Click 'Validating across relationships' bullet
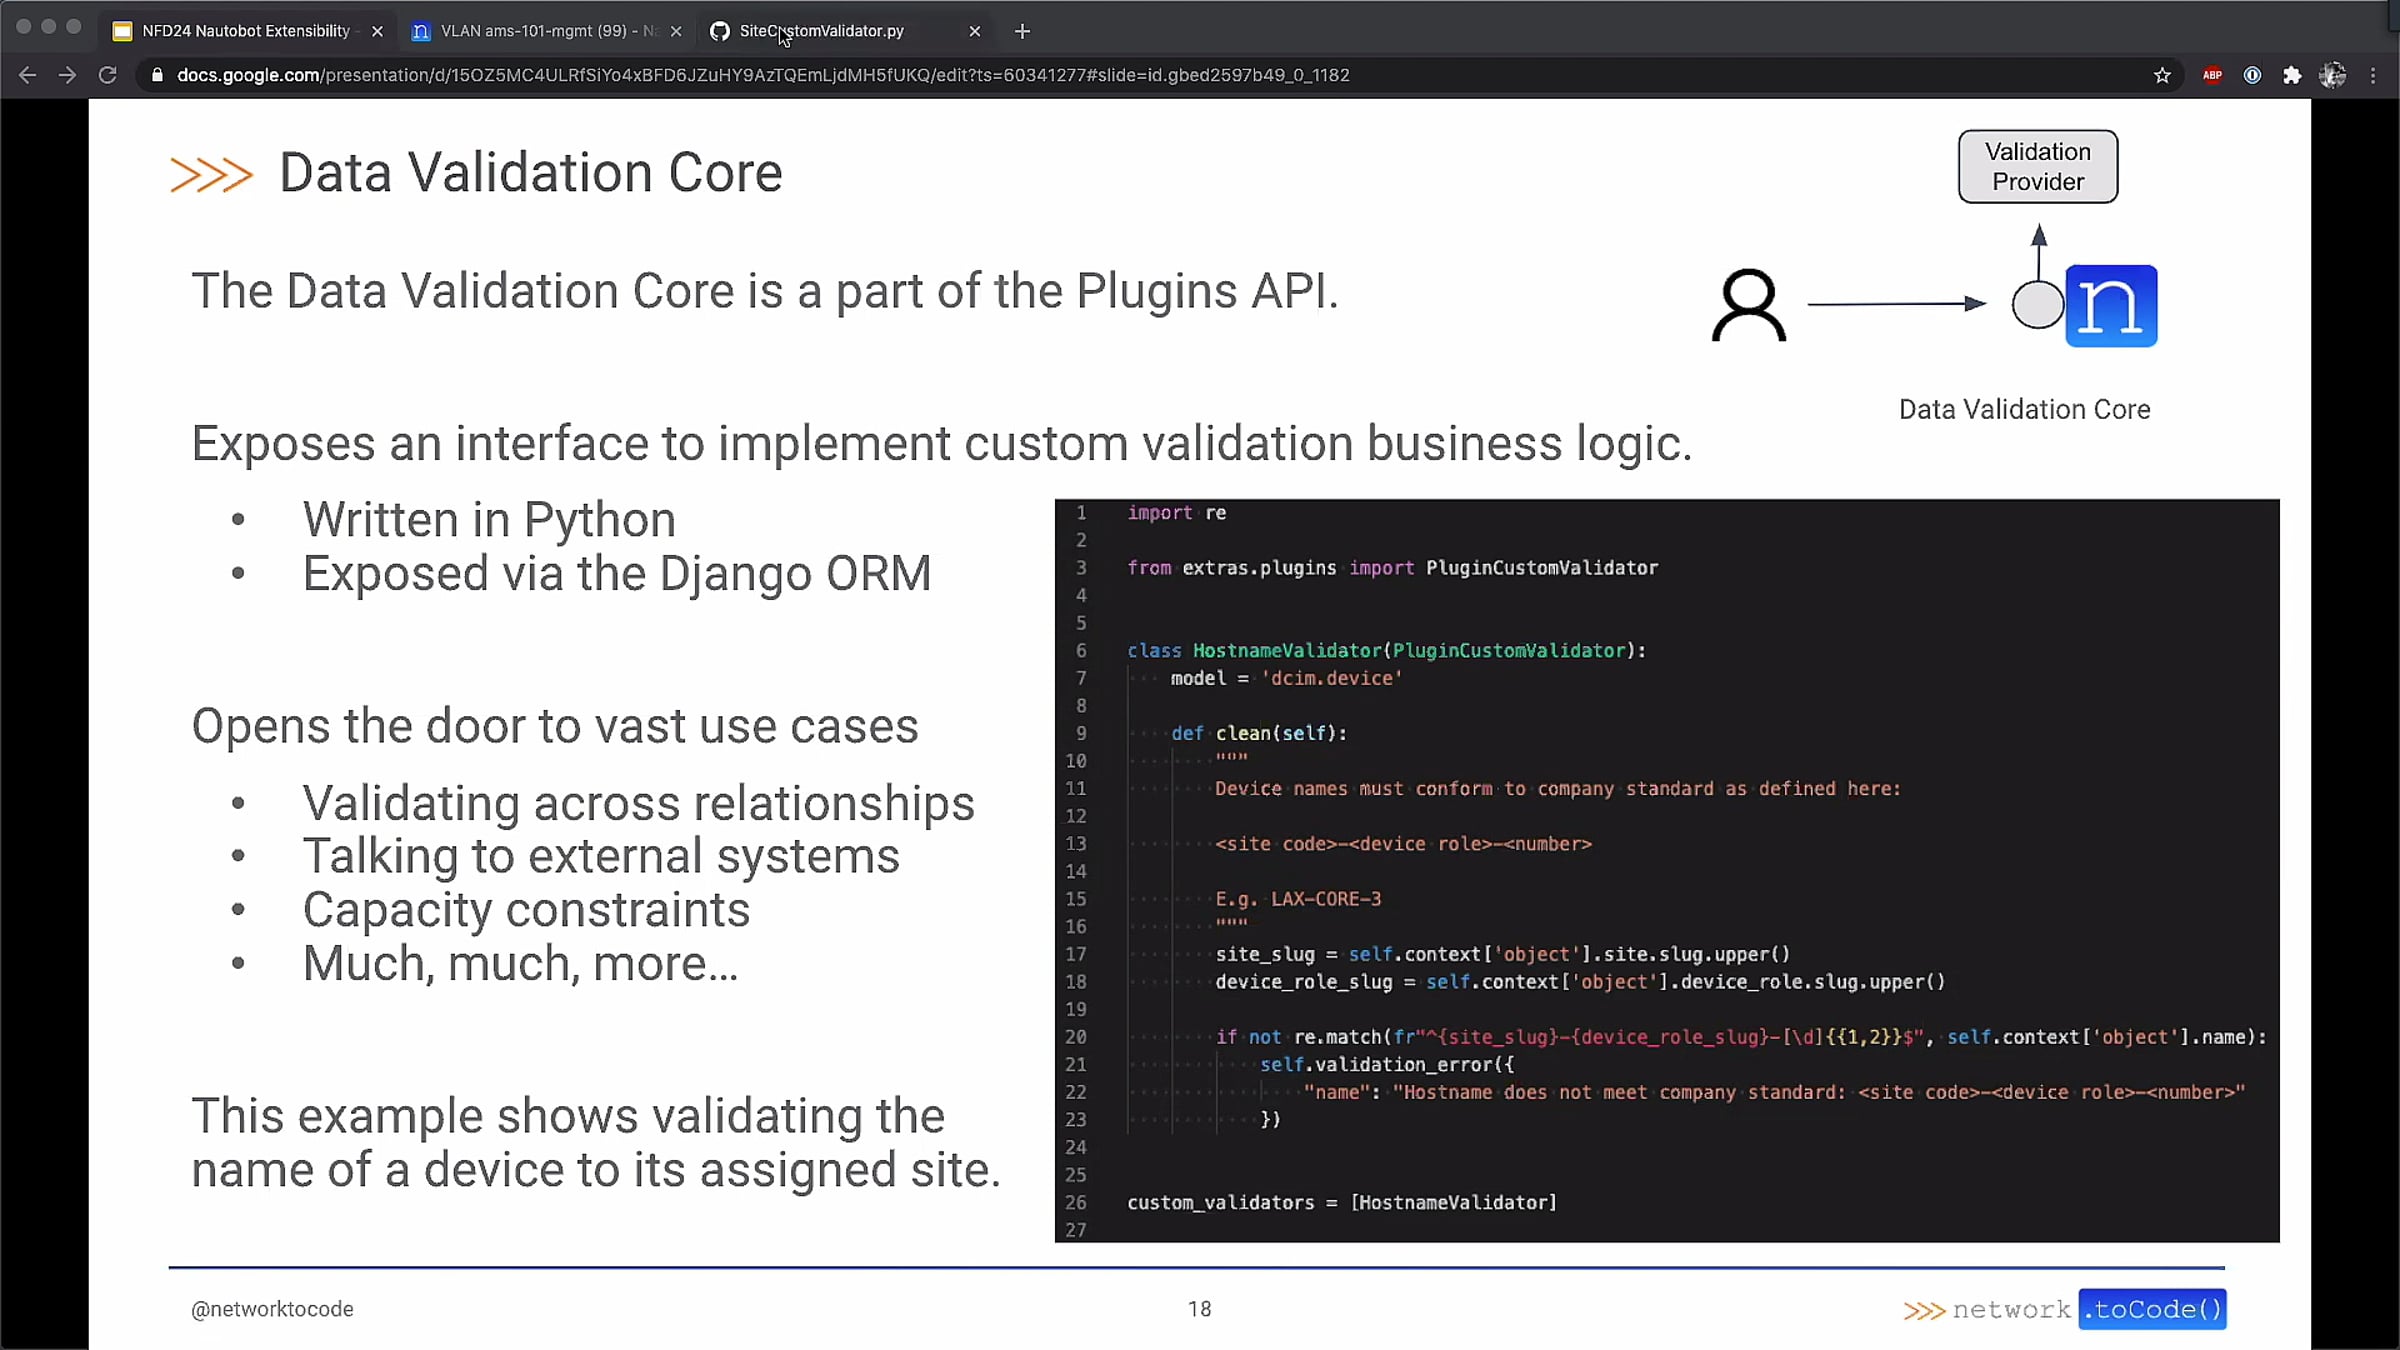This screenshot has width=2400, height=1350. pos(638,803)
